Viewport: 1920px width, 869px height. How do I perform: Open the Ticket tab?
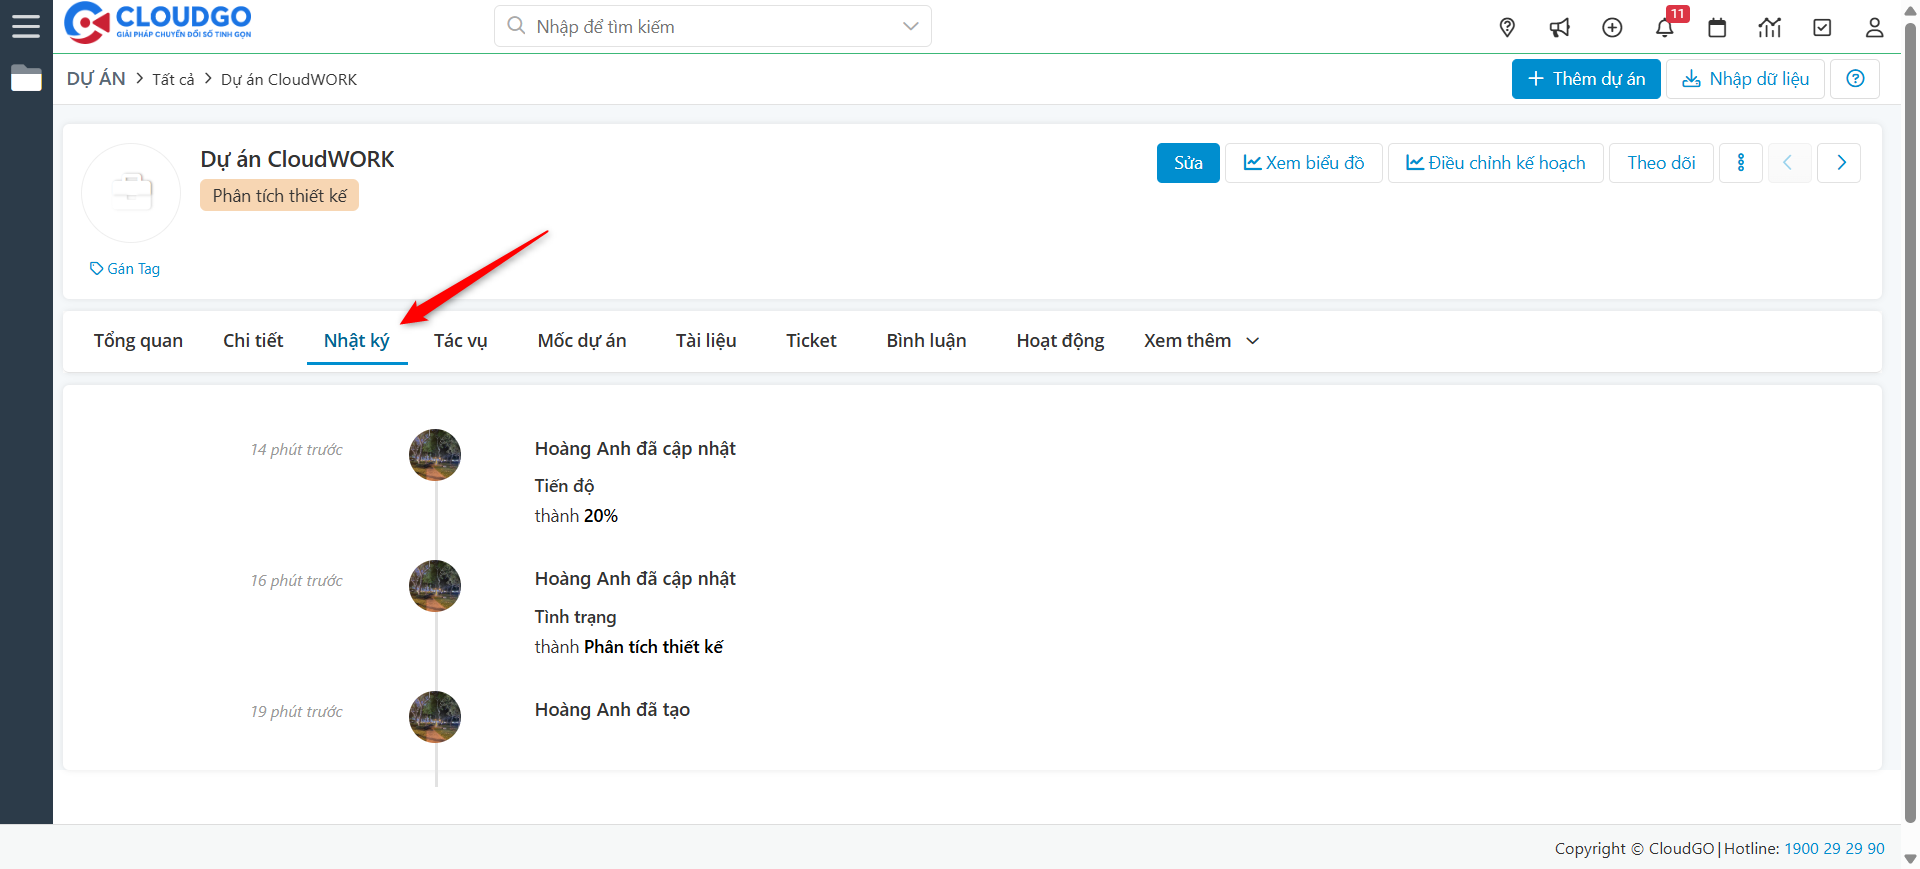[x=811, y=341]
